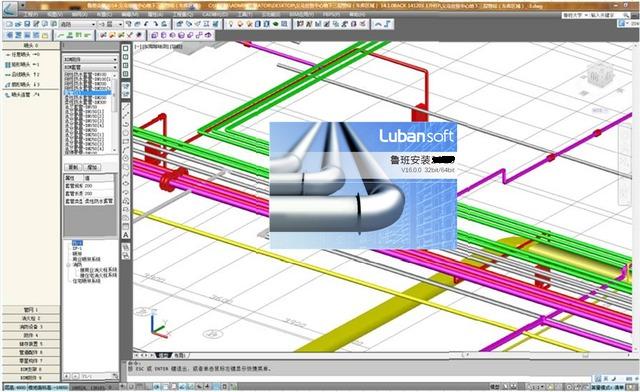
Task: Click the 套管长度 value 200
Action: pyautogui.click(x=99, y=194)
